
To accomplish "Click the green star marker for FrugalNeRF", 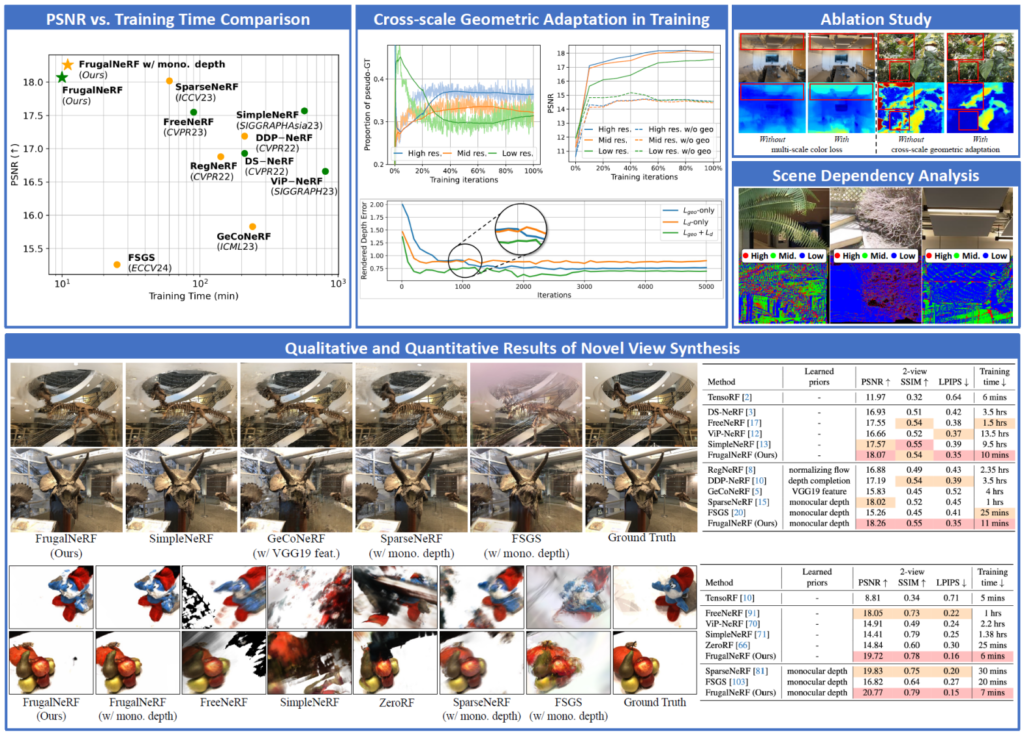I will click(62, 77).
